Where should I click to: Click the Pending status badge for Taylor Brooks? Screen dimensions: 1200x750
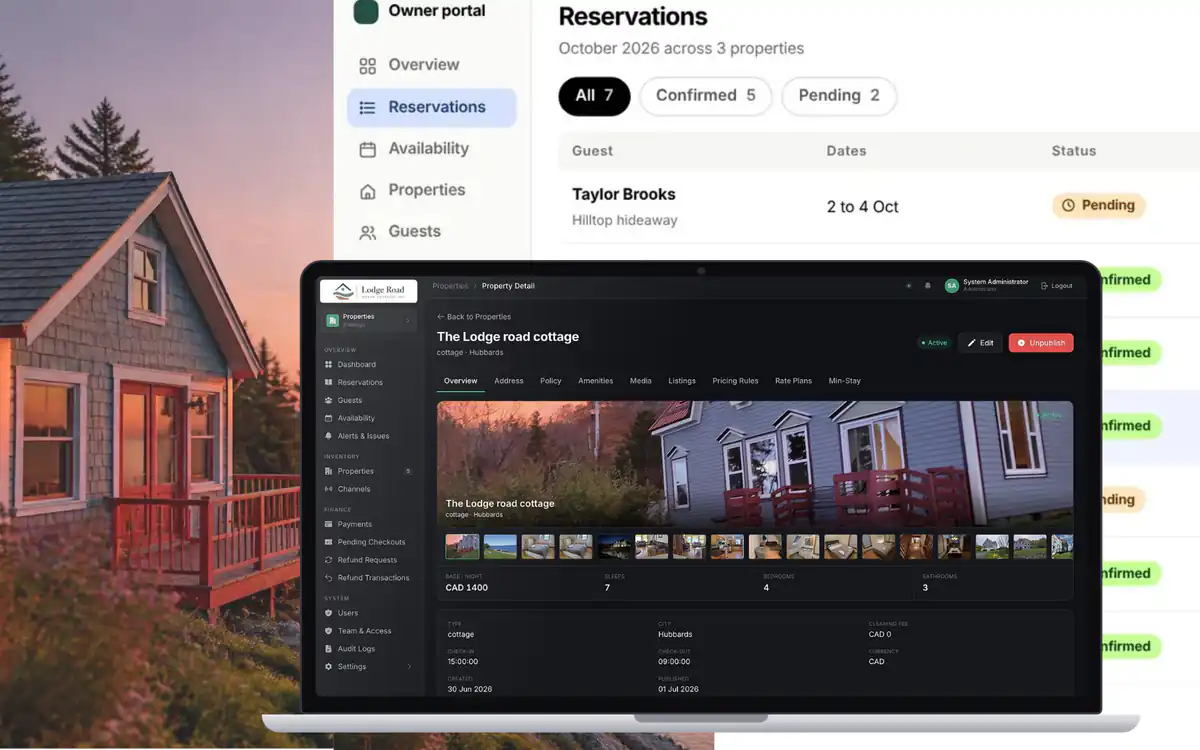[x=1098, y=205]
